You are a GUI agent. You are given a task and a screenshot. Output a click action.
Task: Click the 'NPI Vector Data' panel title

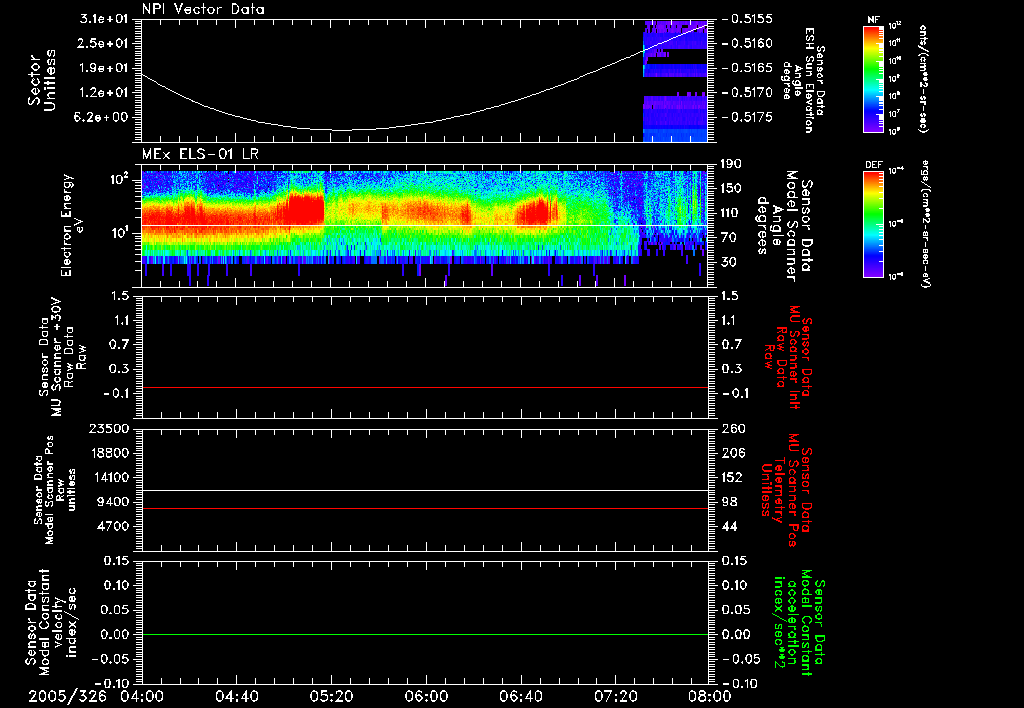(203, 9)
